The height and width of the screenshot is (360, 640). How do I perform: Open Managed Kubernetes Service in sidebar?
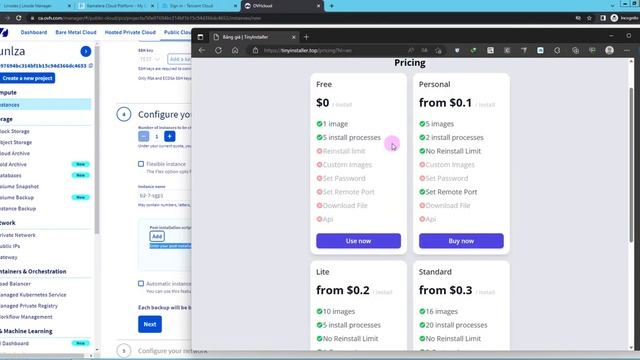tap(33, 295)
